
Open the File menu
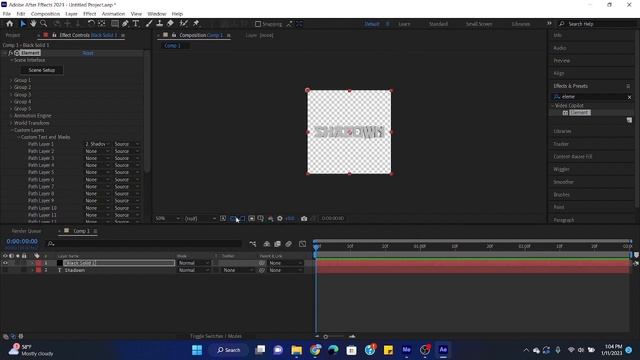pyautogui.click(x=7, y=14)
